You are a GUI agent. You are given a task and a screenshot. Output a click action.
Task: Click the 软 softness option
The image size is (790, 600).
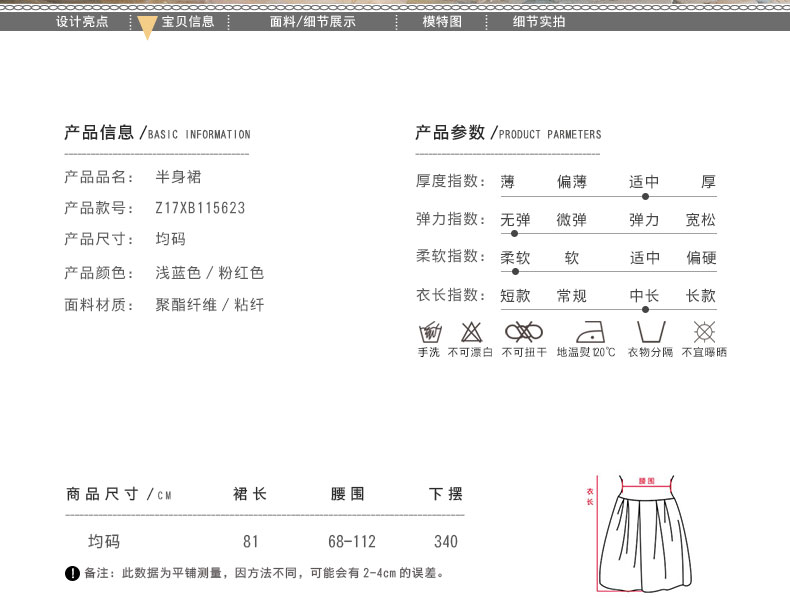coord(572,257)
